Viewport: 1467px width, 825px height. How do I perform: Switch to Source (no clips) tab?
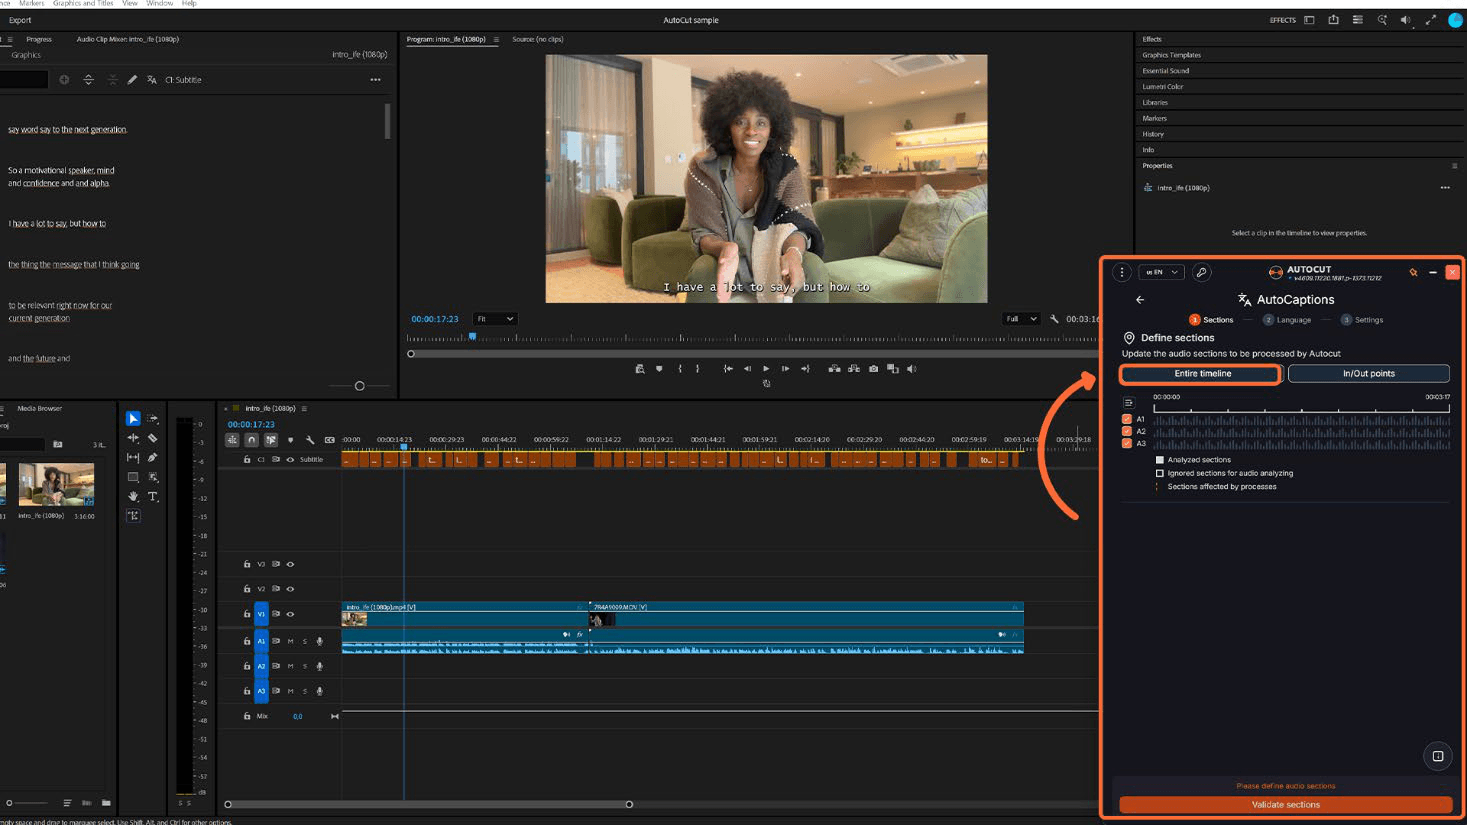coord(538,39)
